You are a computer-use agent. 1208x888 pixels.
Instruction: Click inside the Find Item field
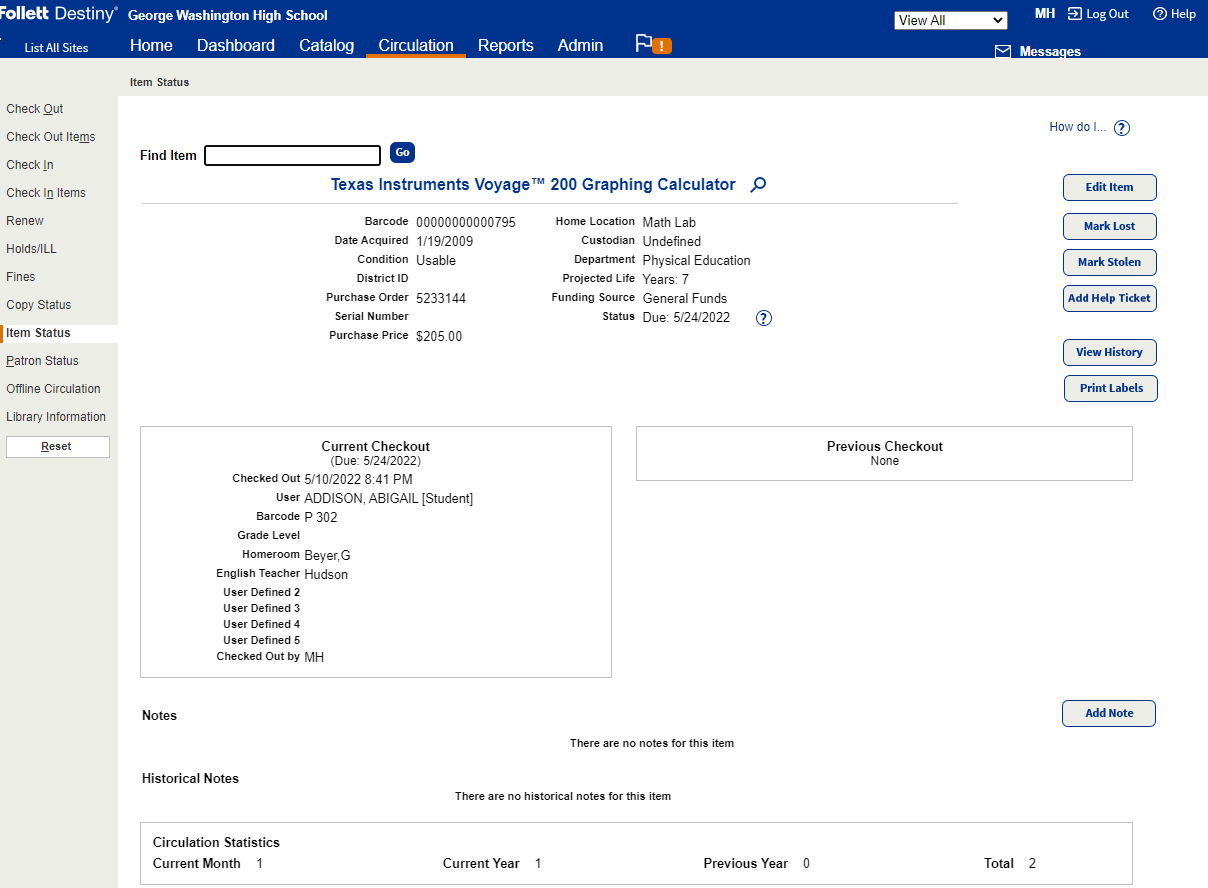click(292, 155)
